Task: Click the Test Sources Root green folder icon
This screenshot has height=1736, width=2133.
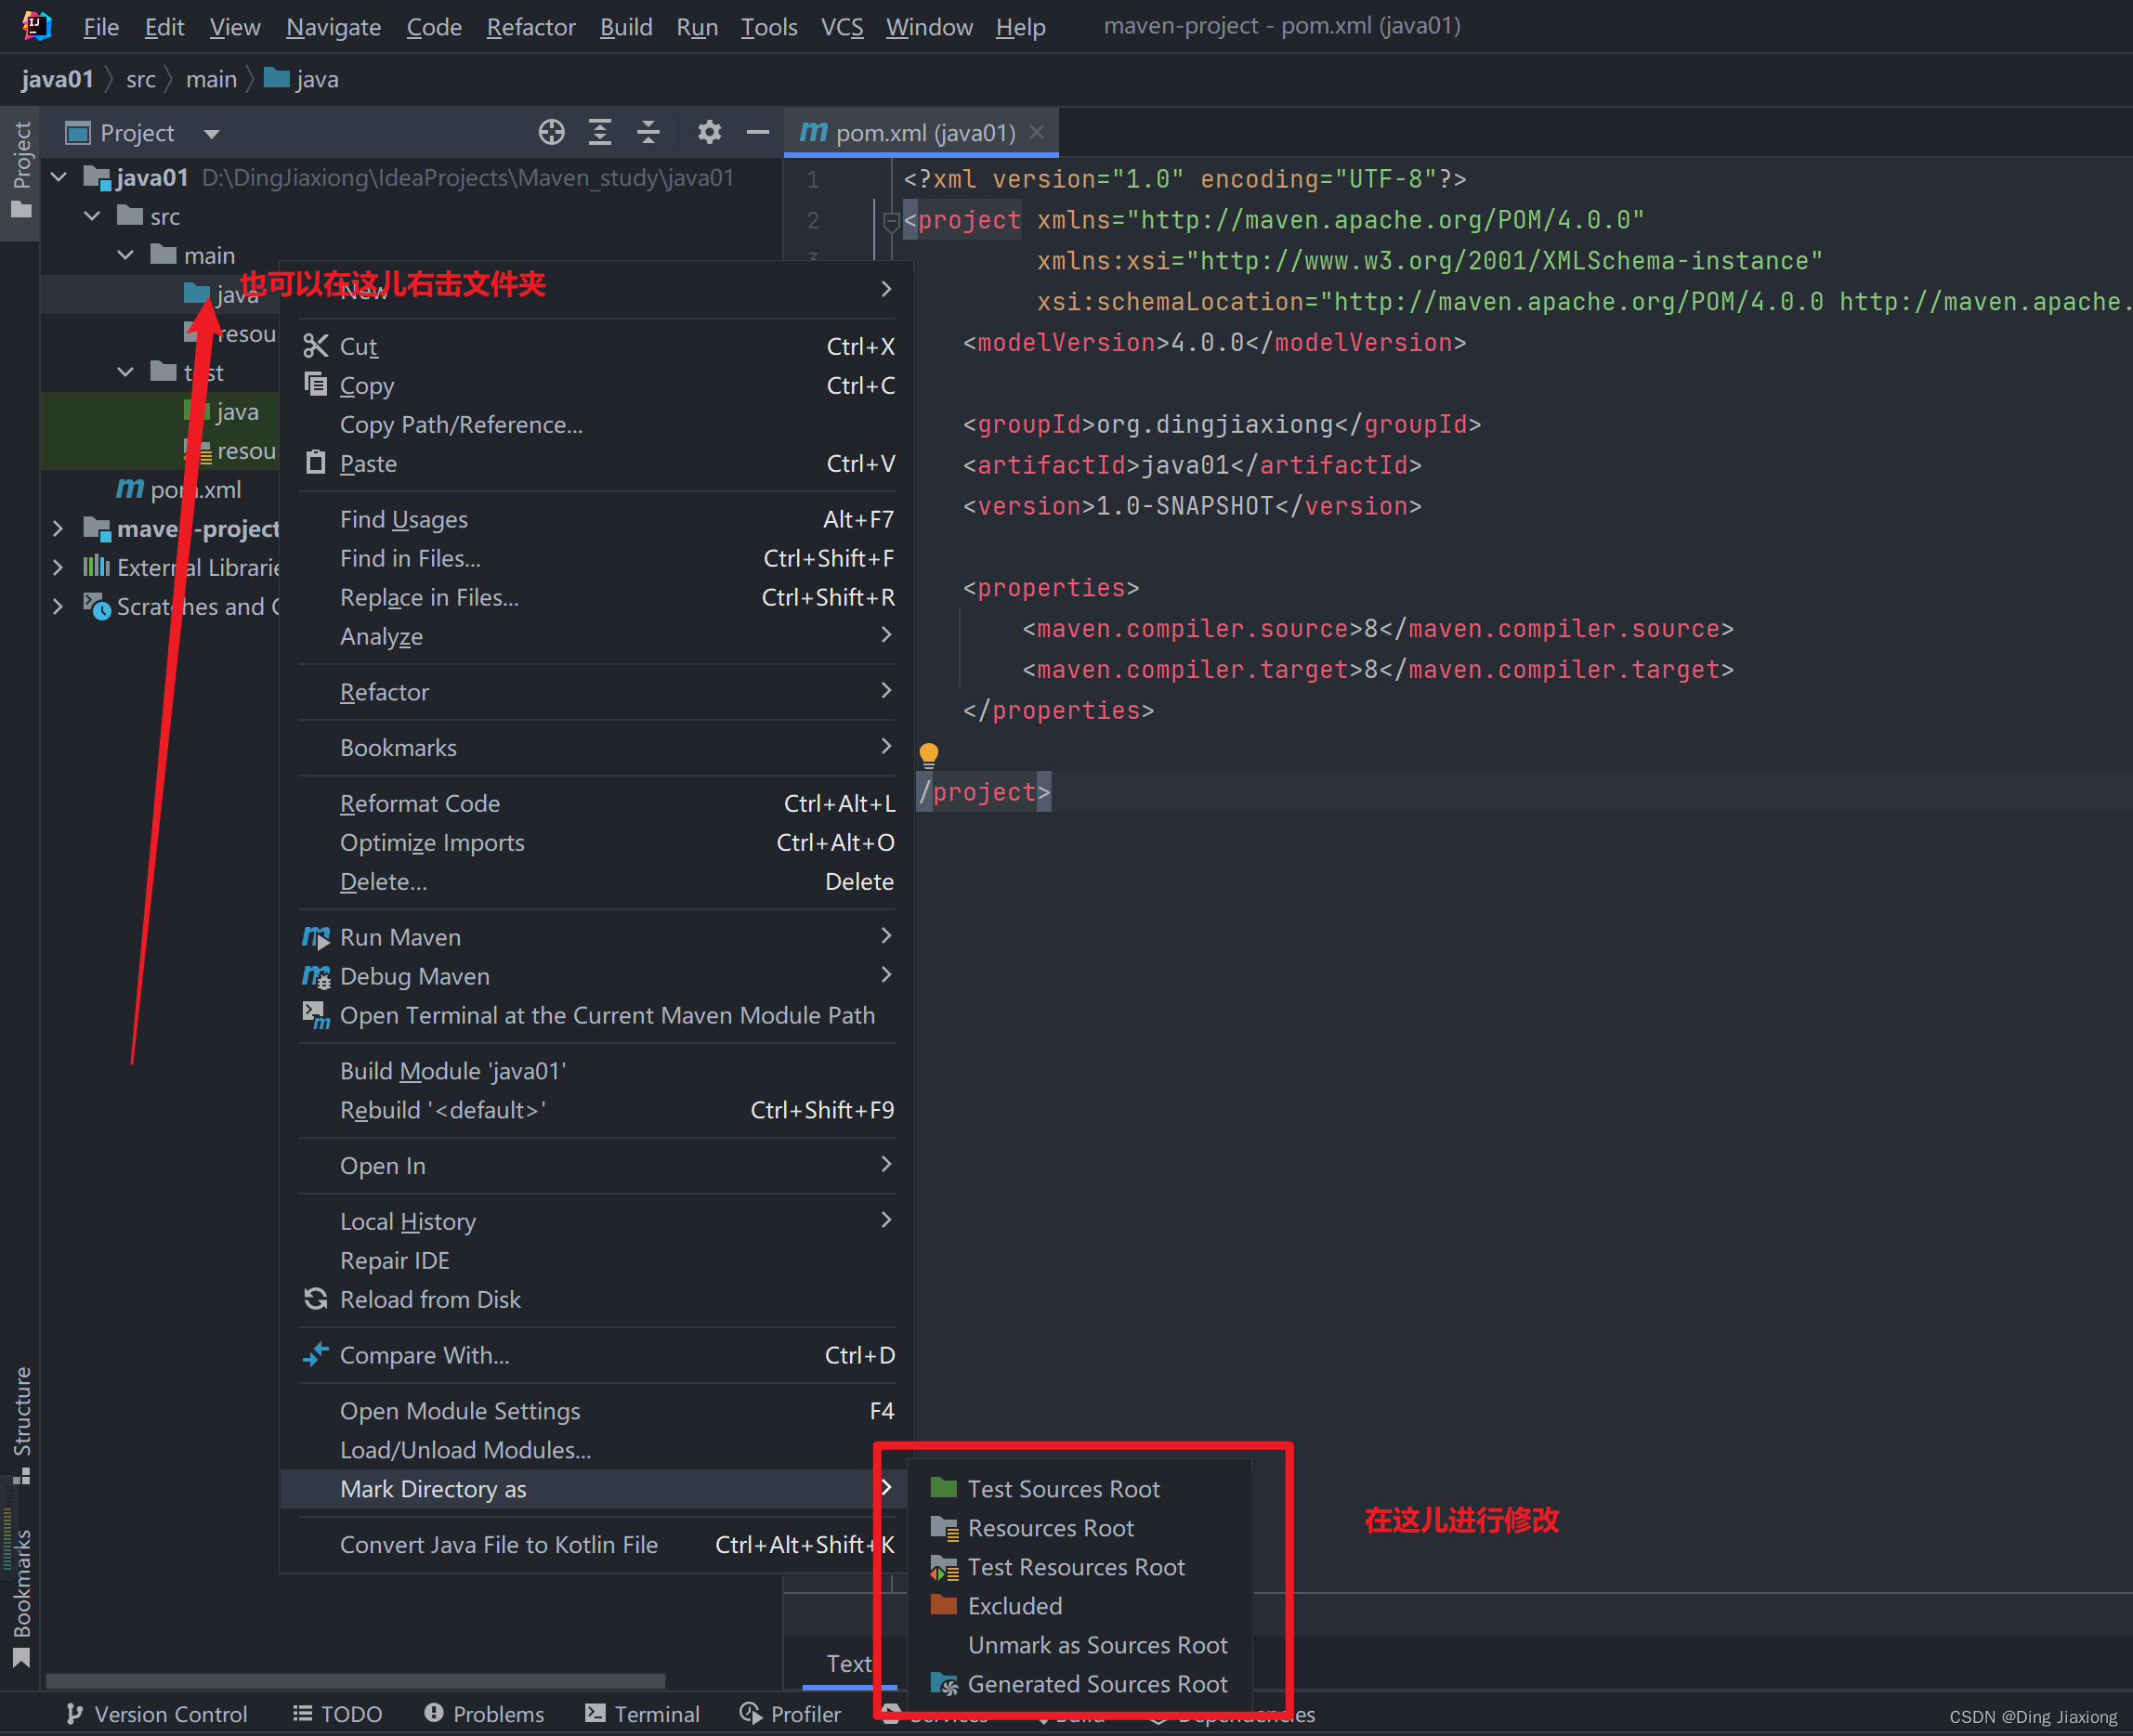Action: coord(943,1488)
